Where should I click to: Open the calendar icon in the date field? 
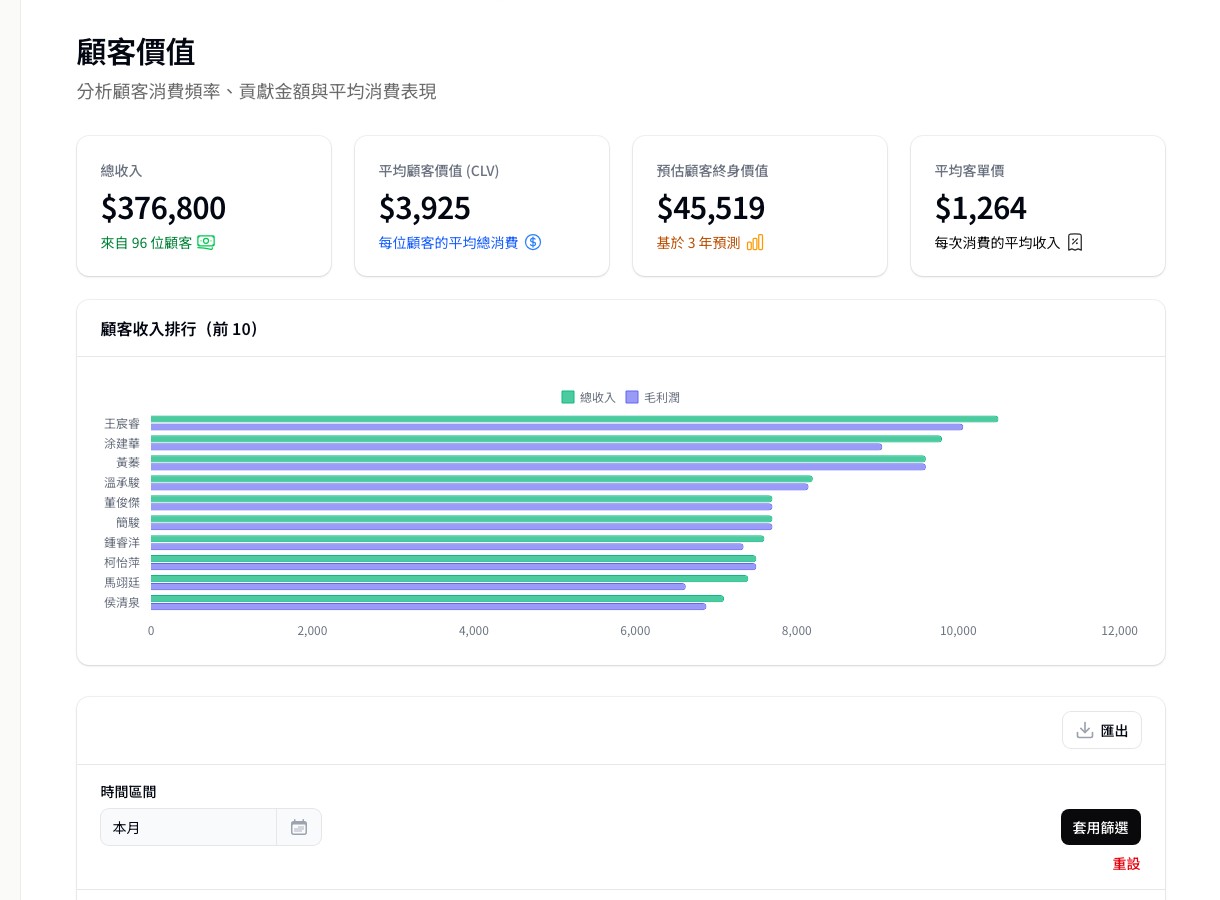[x=299, y=827]
